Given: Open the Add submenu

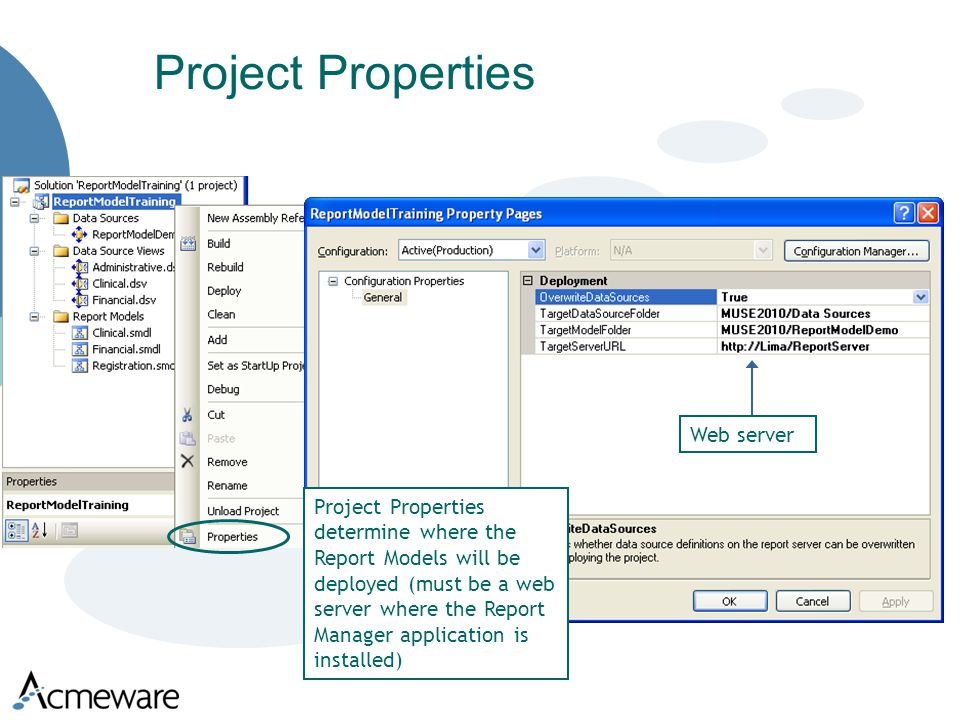Looking at the screenshot, I should 217,340.
